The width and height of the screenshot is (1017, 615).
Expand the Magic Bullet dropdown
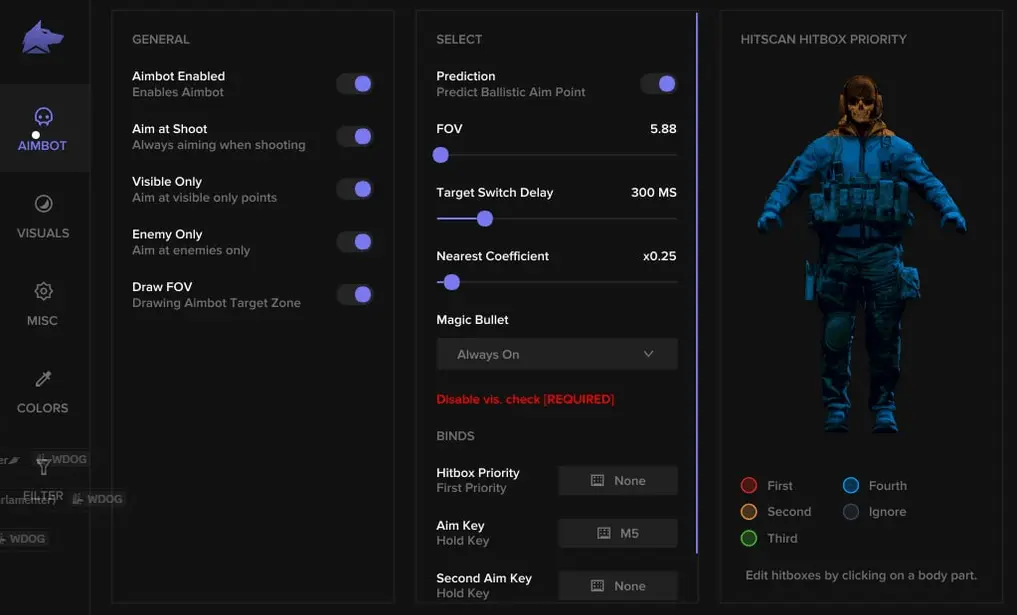coord(556,354)
